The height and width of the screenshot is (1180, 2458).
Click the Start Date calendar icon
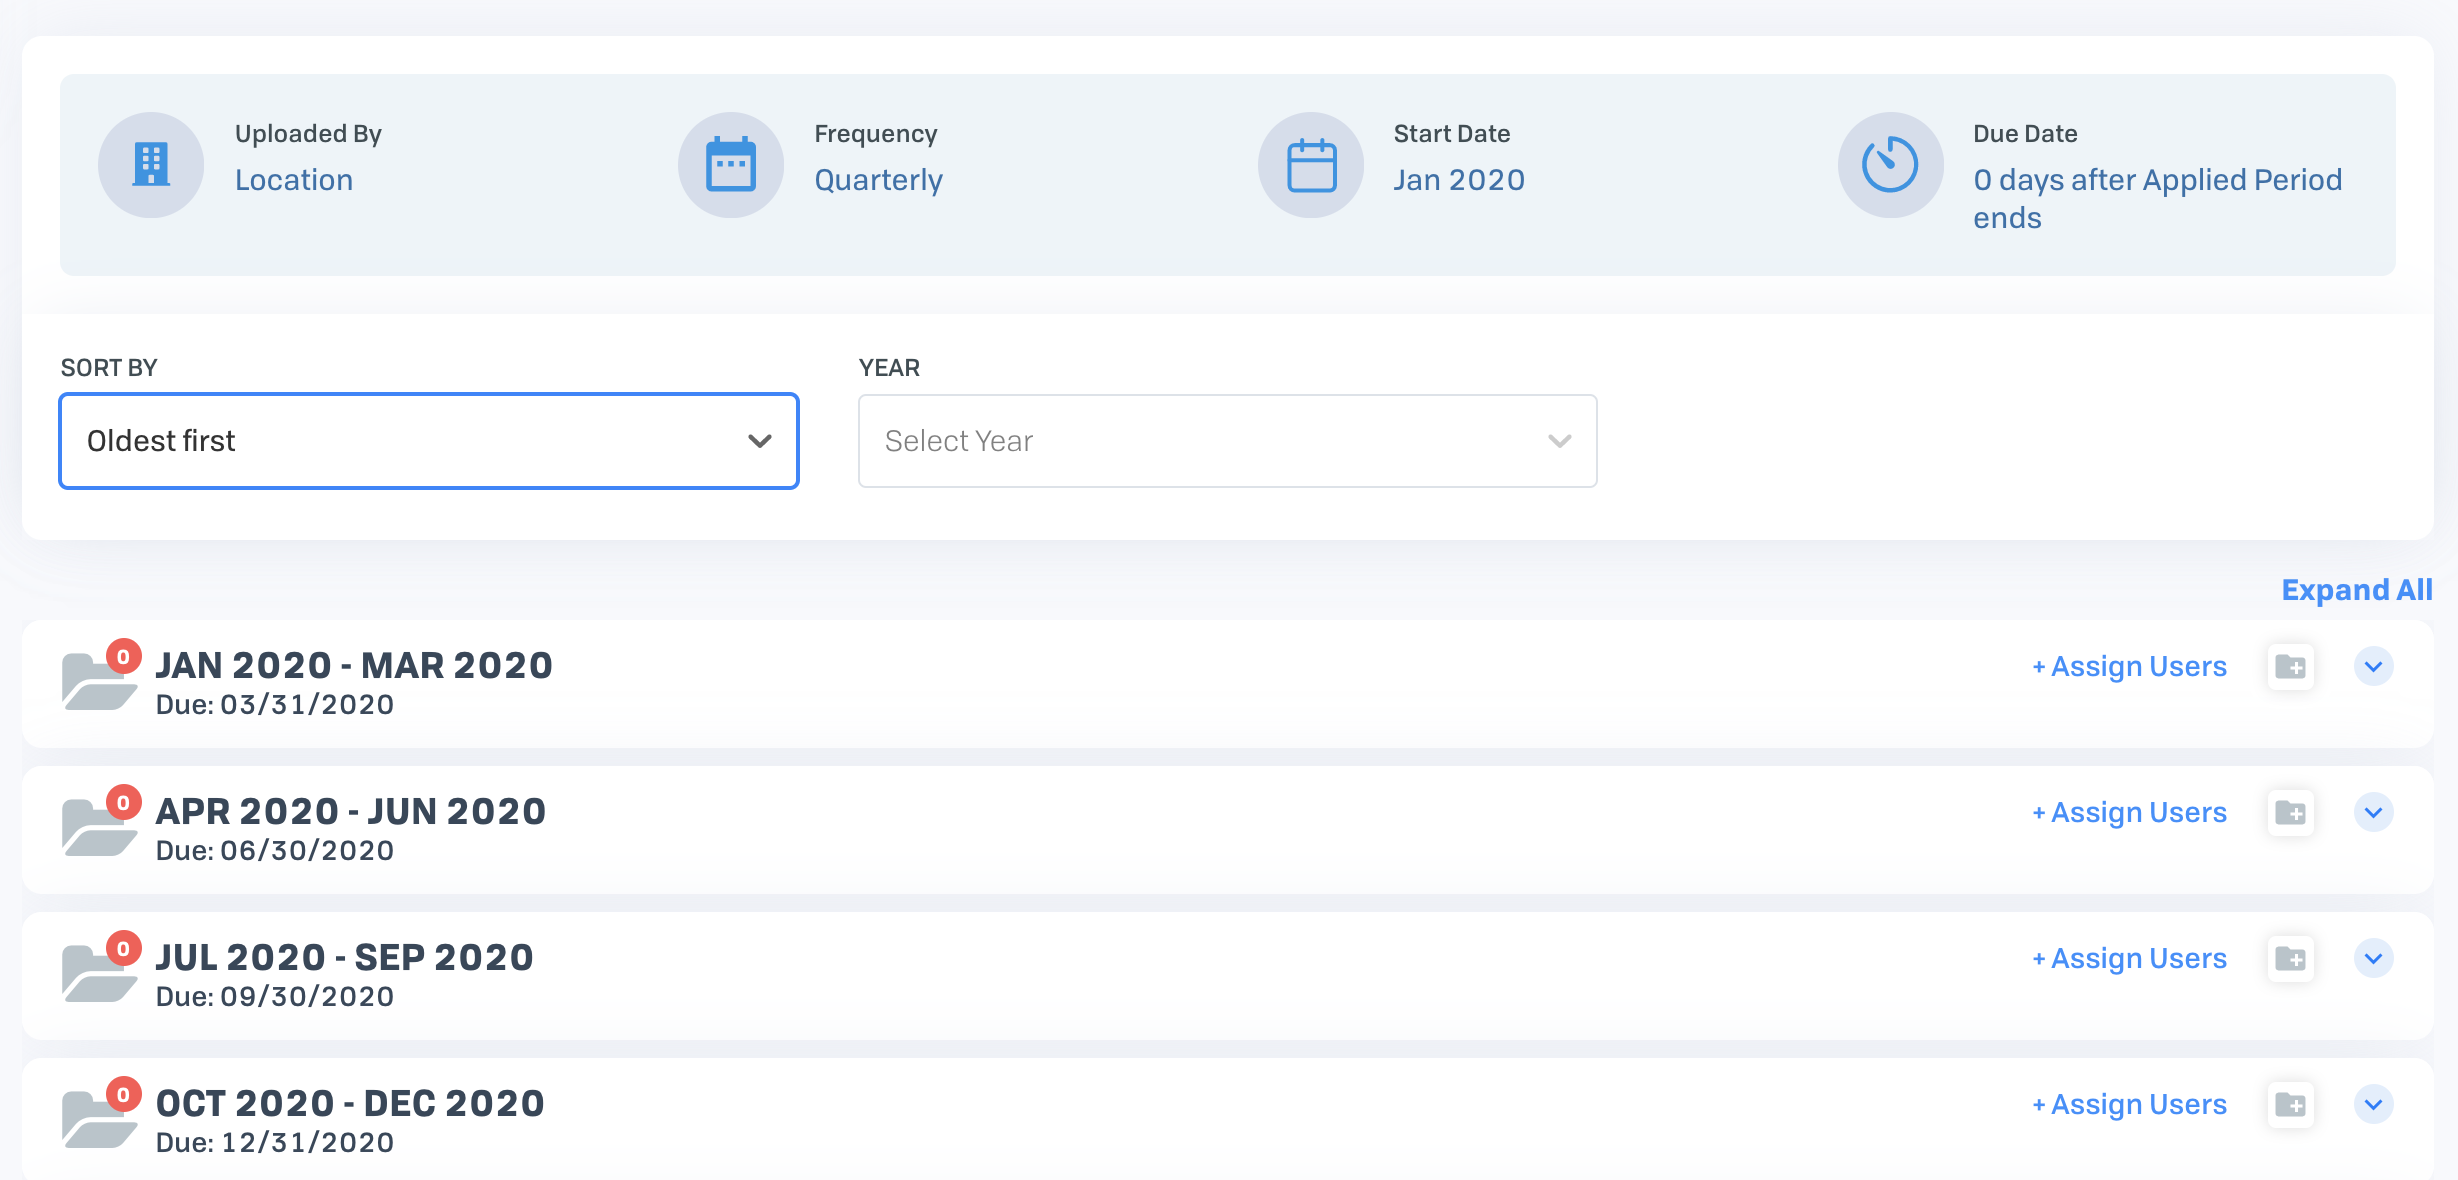[1311, 165]
